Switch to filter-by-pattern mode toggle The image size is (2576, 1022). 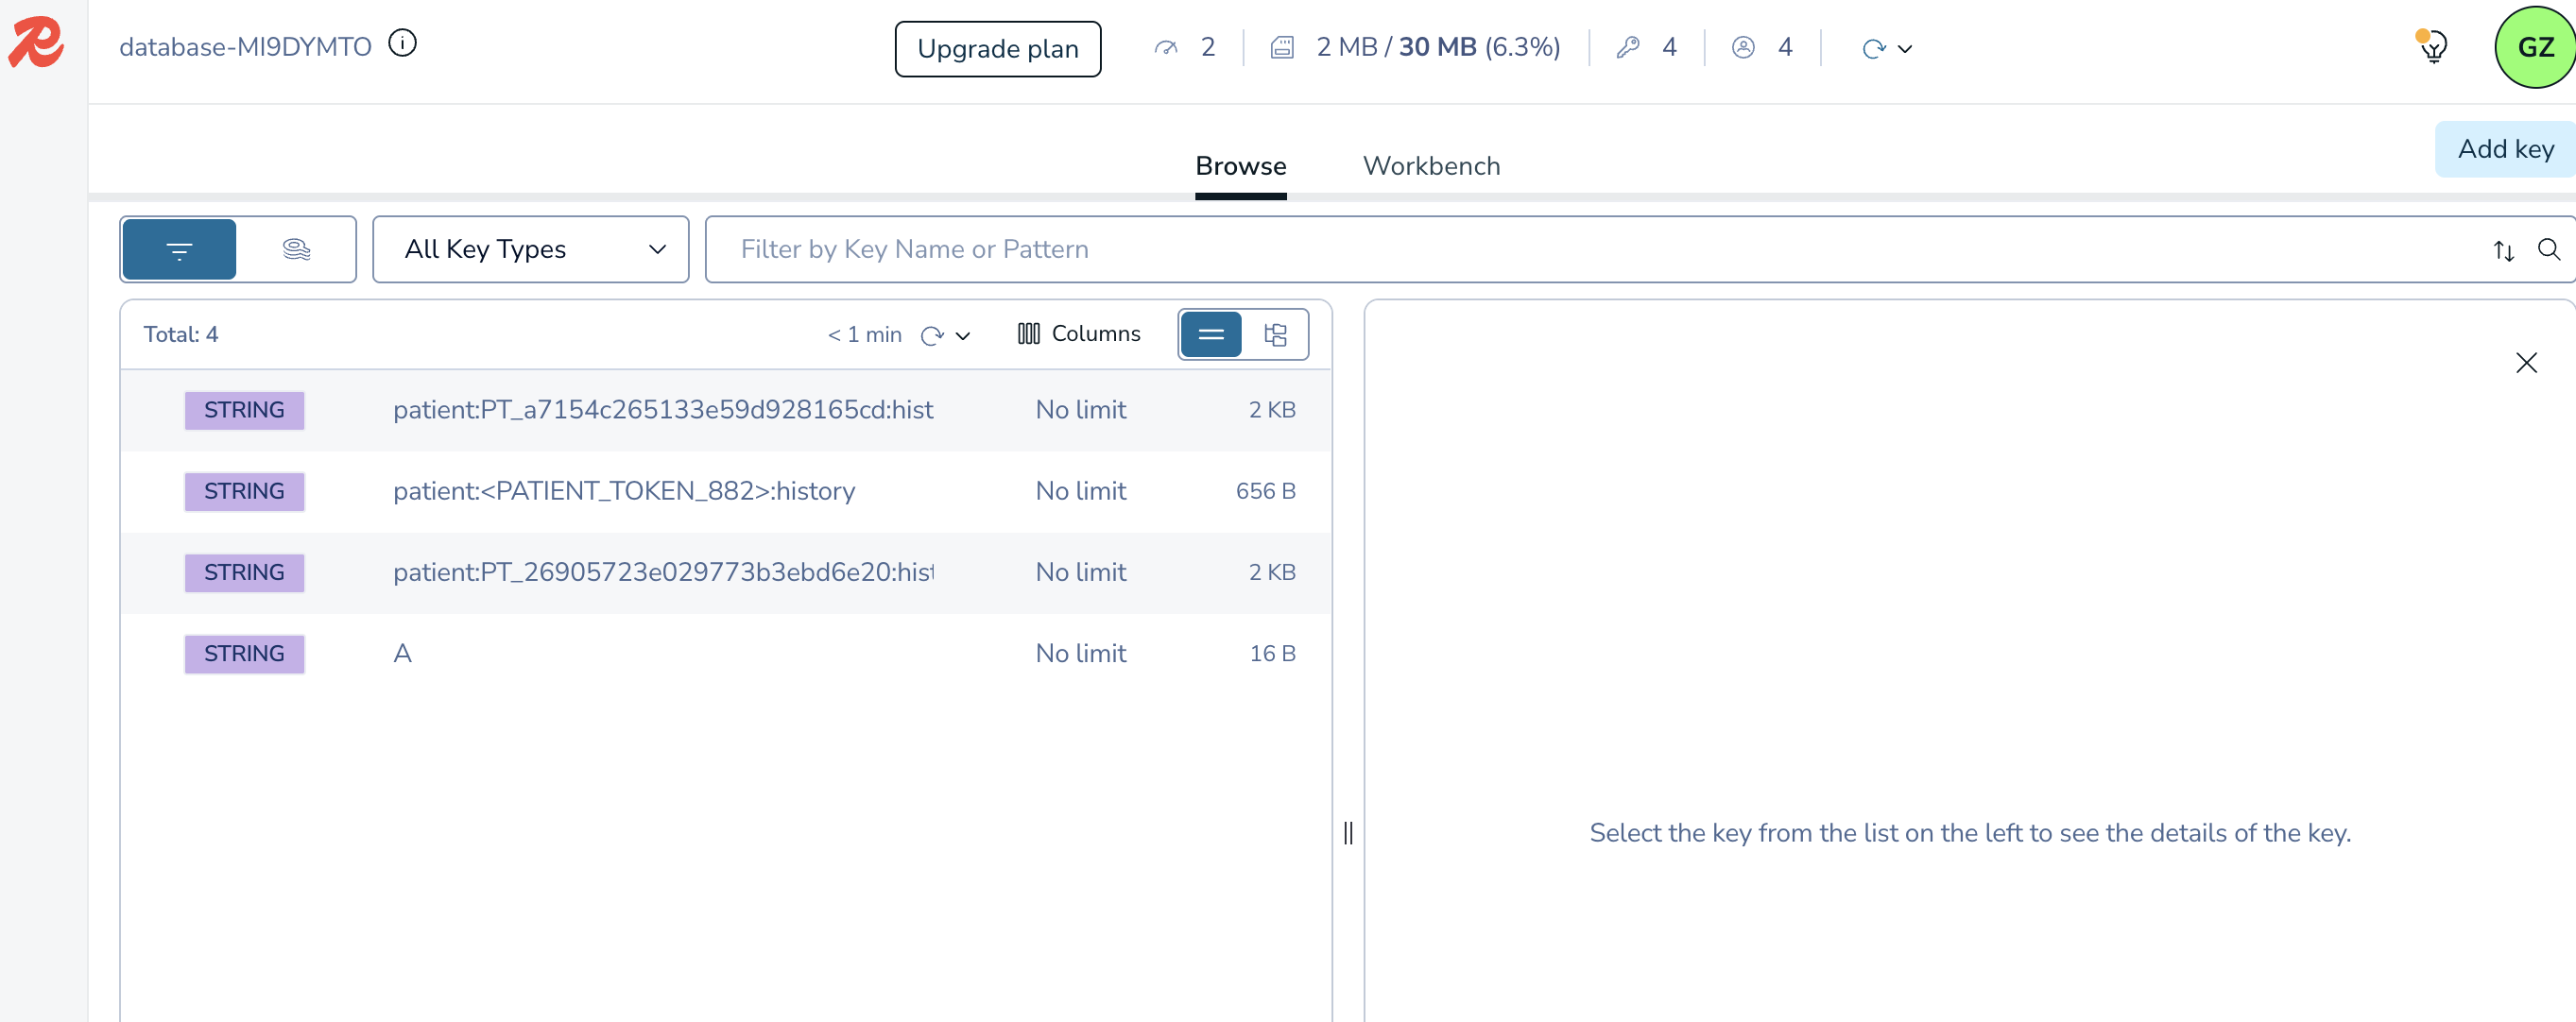click(x=179, y=249)
